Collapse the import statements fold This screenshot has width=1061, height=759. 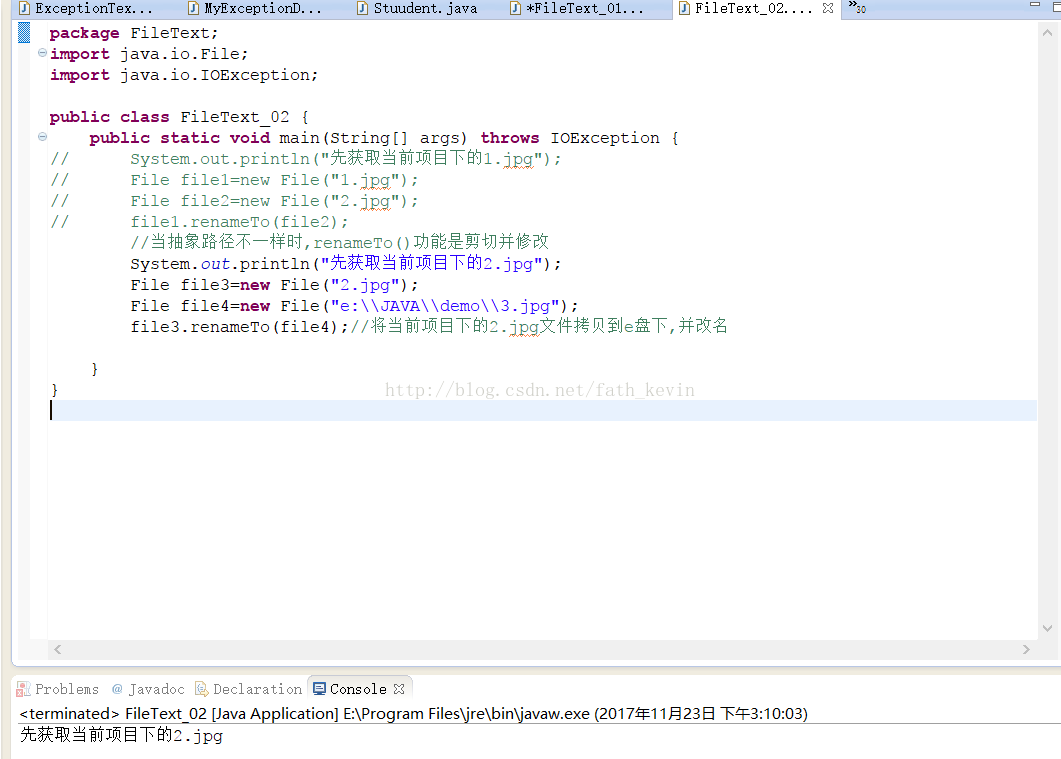tap(43, 53)
